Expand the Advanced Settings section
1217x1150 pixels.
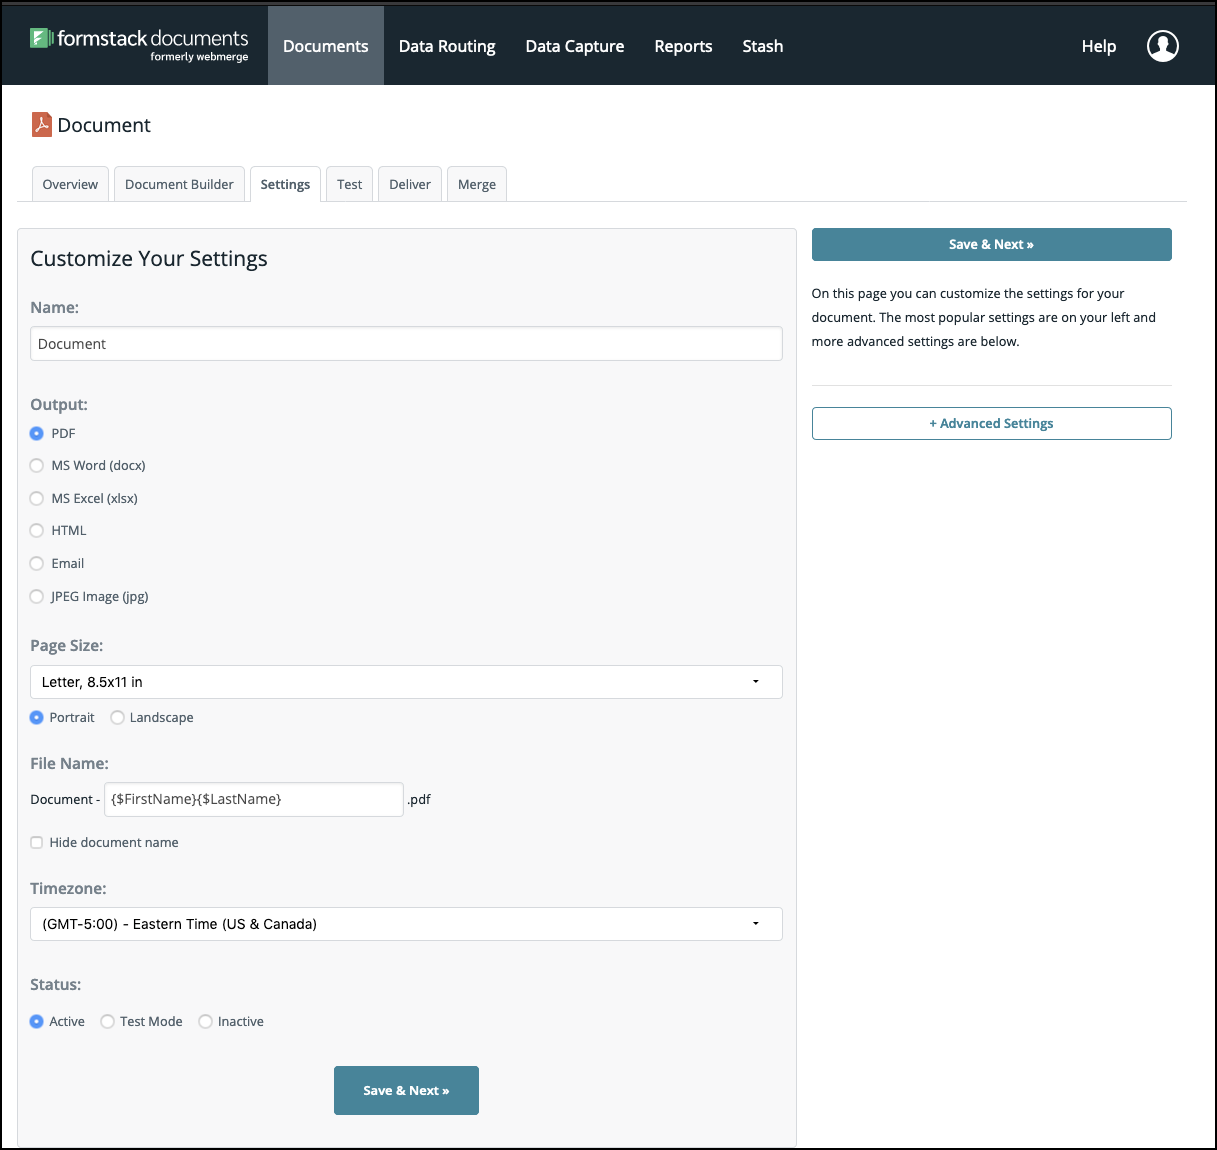[x=991, y=424]
